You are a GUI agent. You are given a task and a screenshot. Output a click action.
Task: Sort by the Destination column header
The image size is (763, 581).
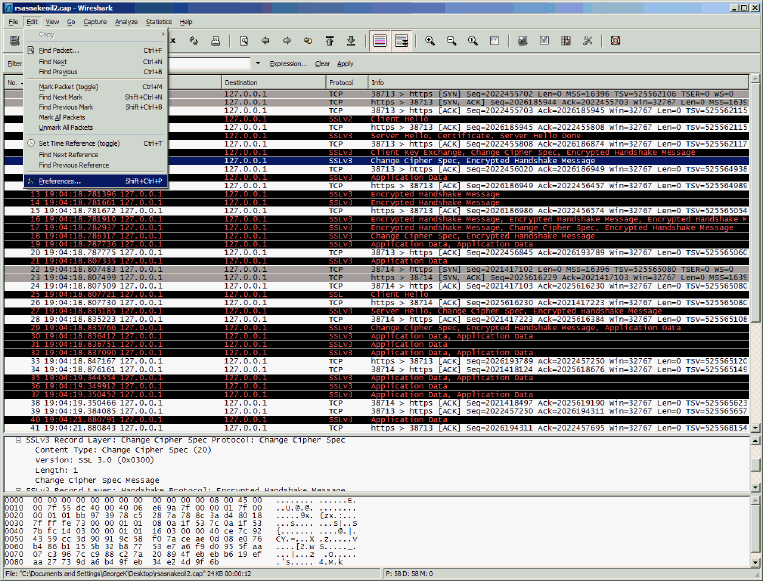pos(274,82)
